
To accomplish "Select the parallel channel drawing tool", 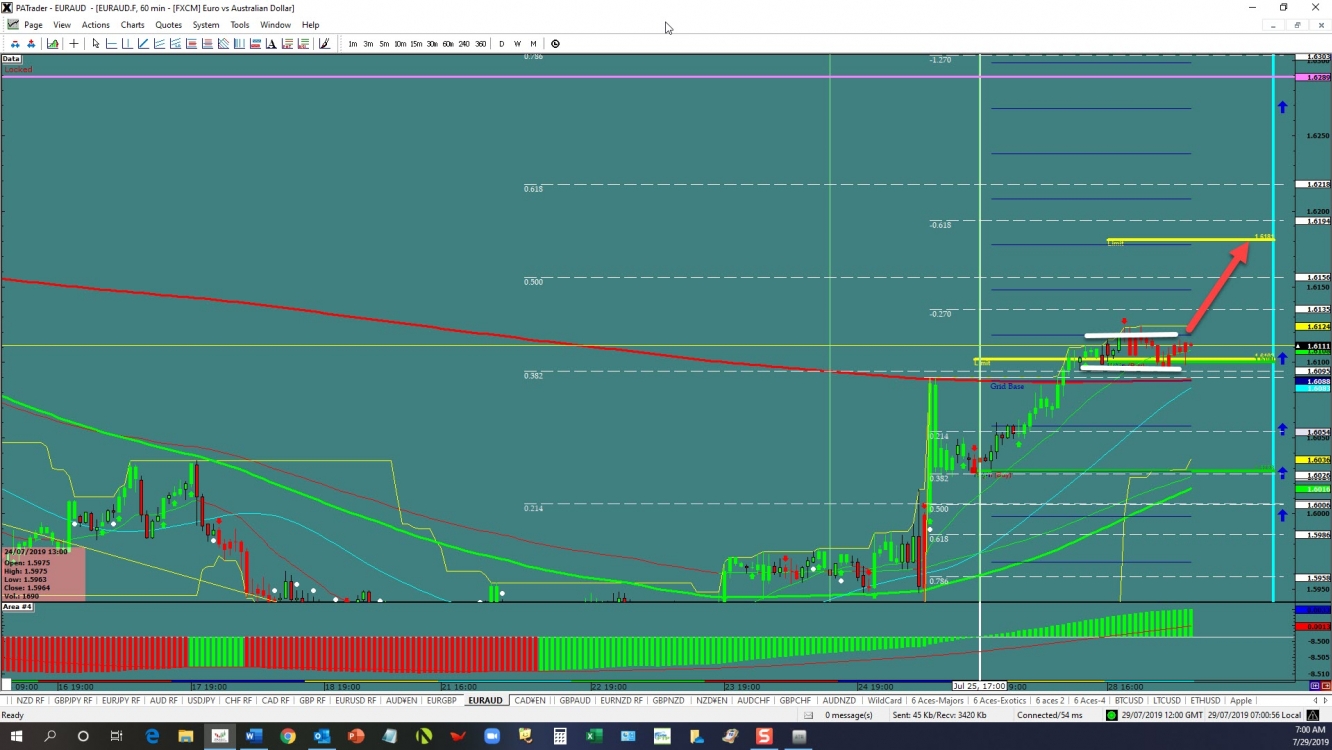I will [x=159, y=44].
